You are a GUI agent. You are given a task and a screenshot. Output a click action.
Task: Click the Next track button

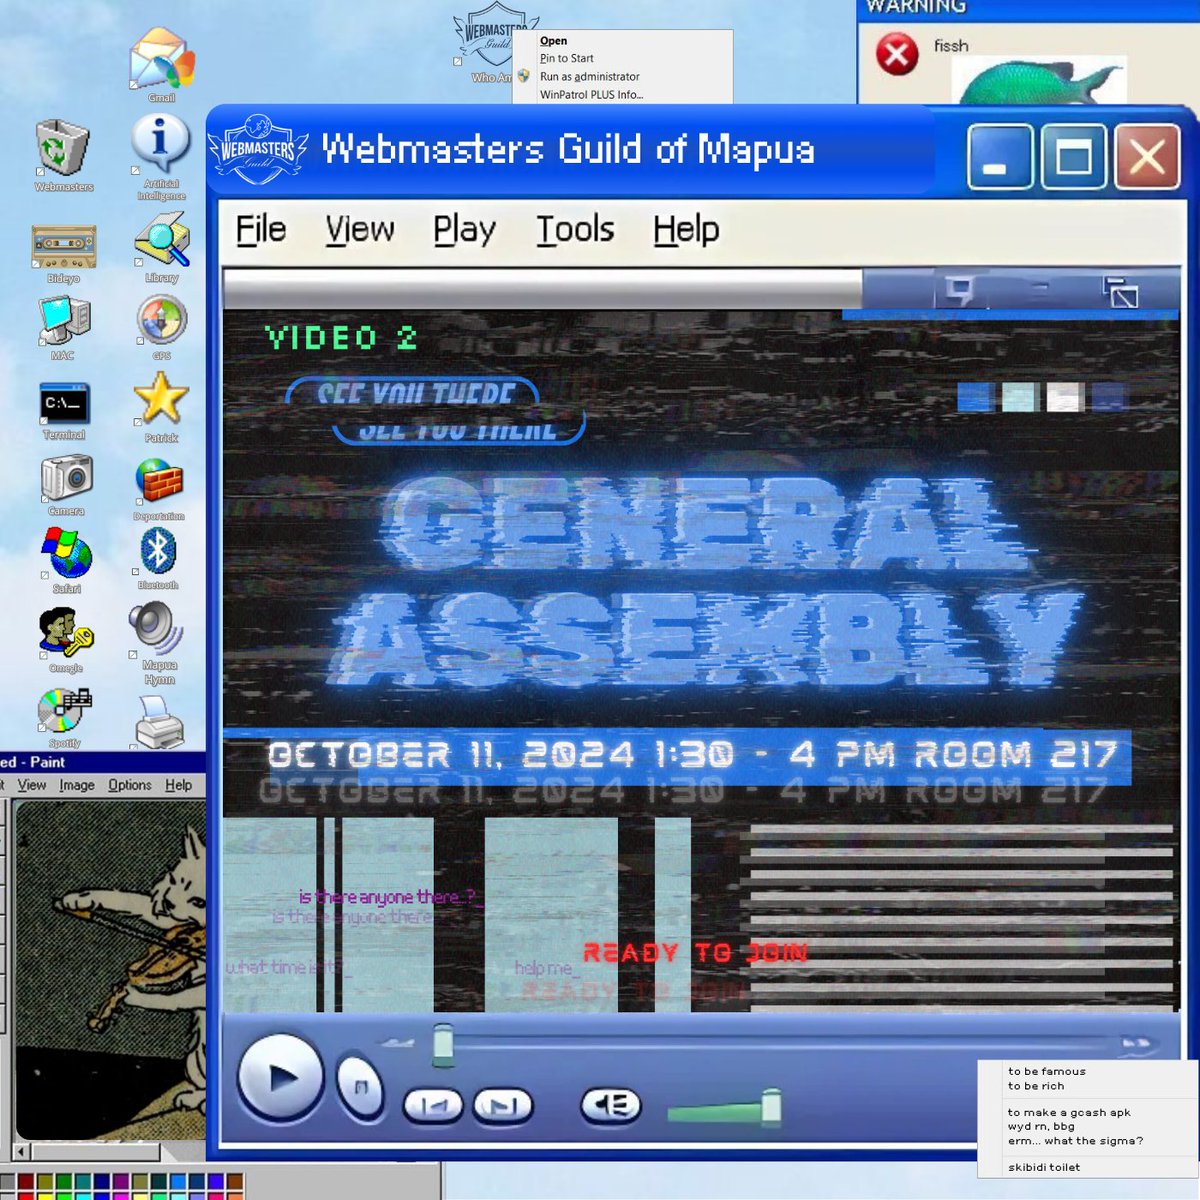point(502,1106)
